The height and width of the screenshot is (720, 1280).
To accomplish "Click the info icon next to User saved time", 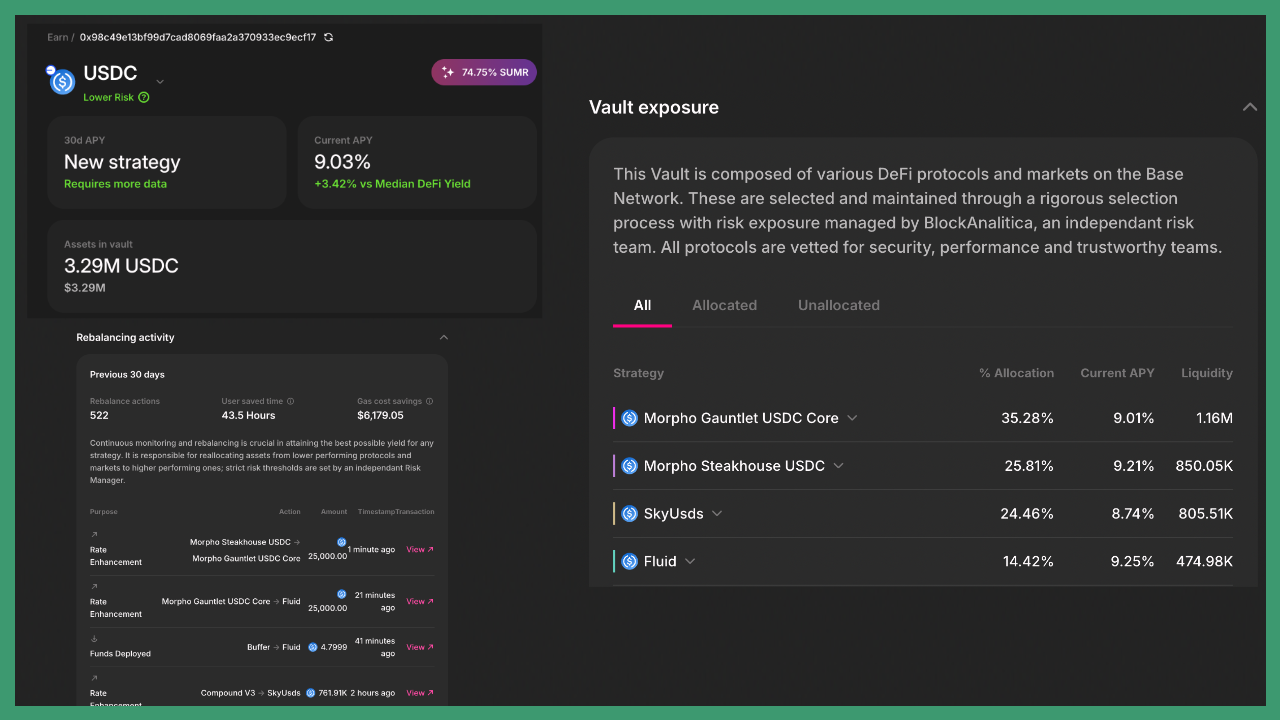I will (291, 401).
